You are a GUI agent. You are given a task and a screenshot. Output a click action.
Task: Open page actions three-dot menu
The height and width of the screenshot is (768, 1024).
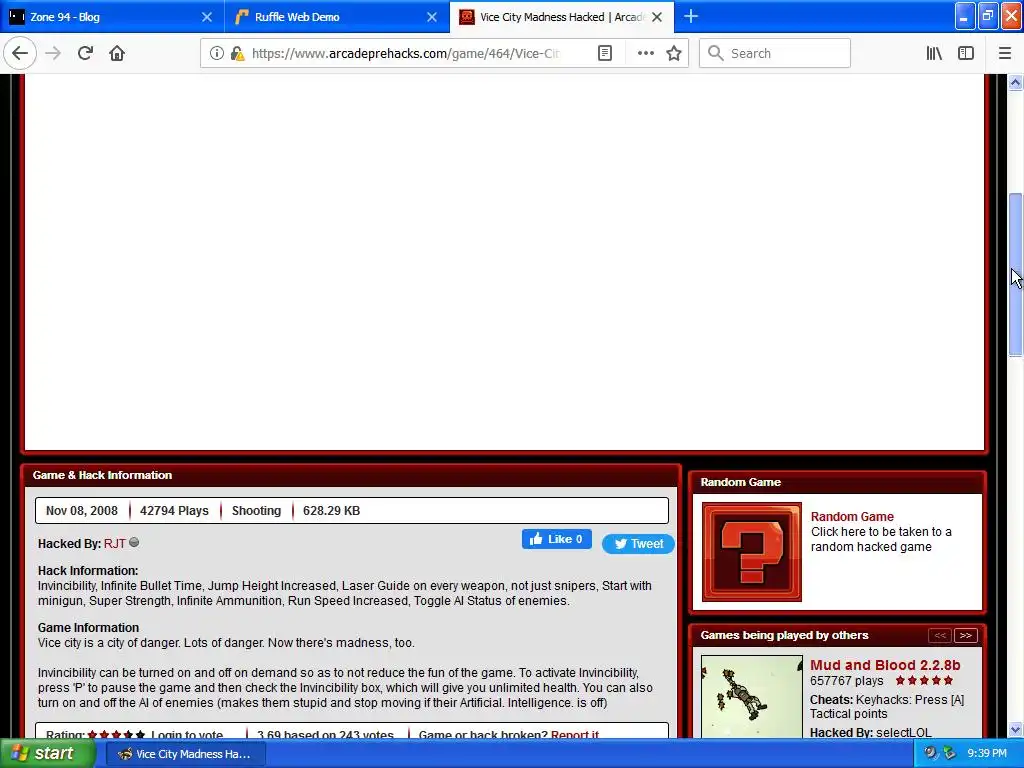(645, 53)
